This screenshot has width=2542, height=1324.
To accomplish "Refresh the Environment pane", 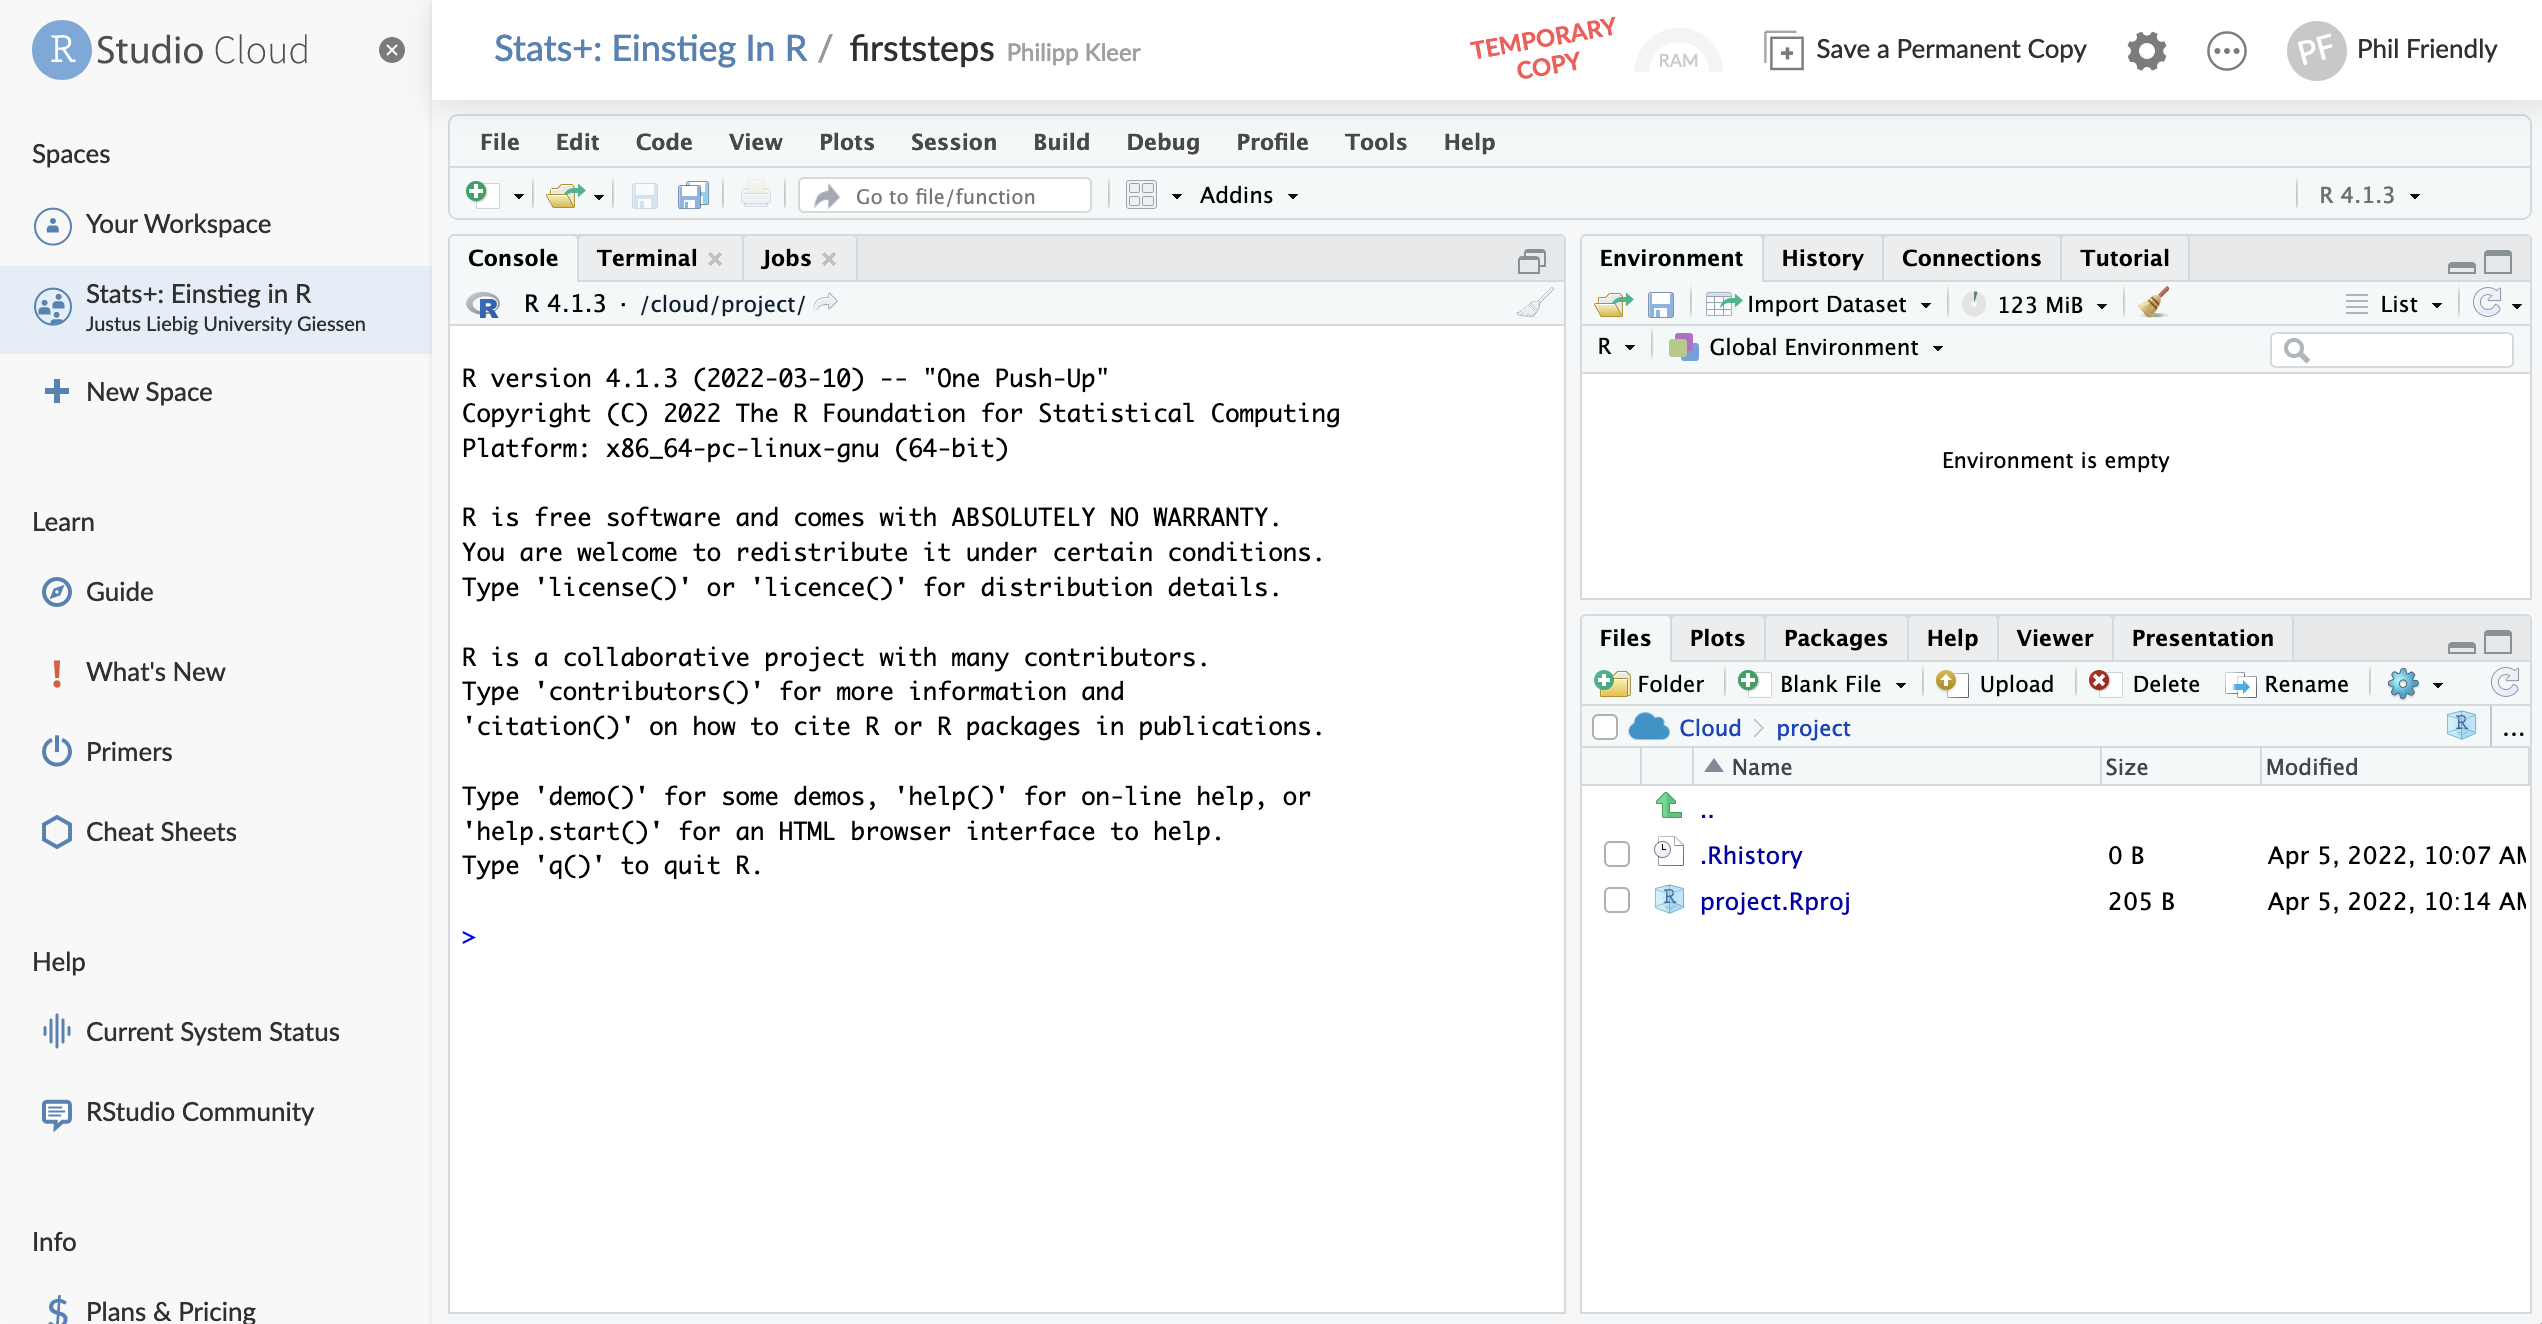I will pos(2487,303).
